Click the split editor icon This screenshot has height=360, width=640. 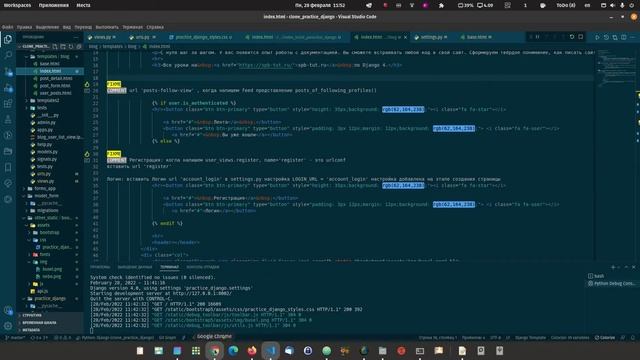tap(624, 37)
